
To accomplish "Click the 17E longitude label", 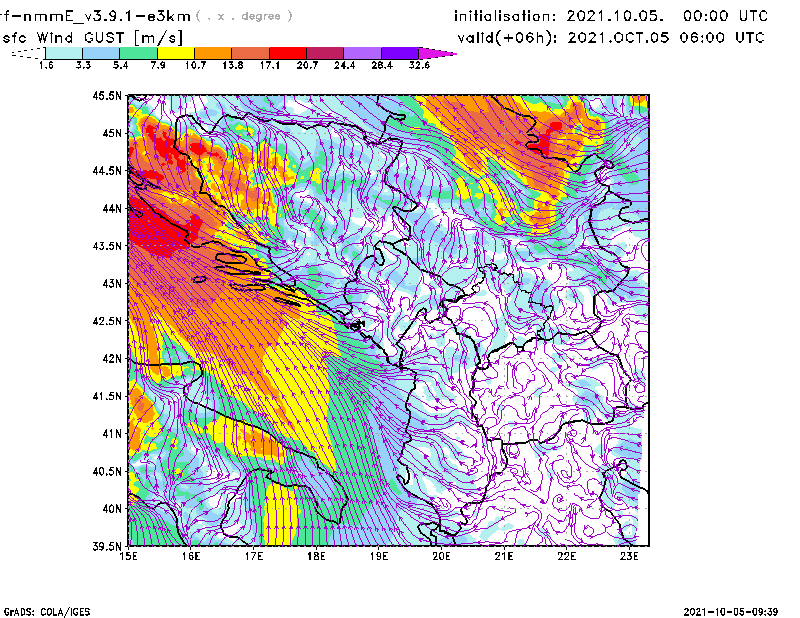I will (x=254, y=556).
